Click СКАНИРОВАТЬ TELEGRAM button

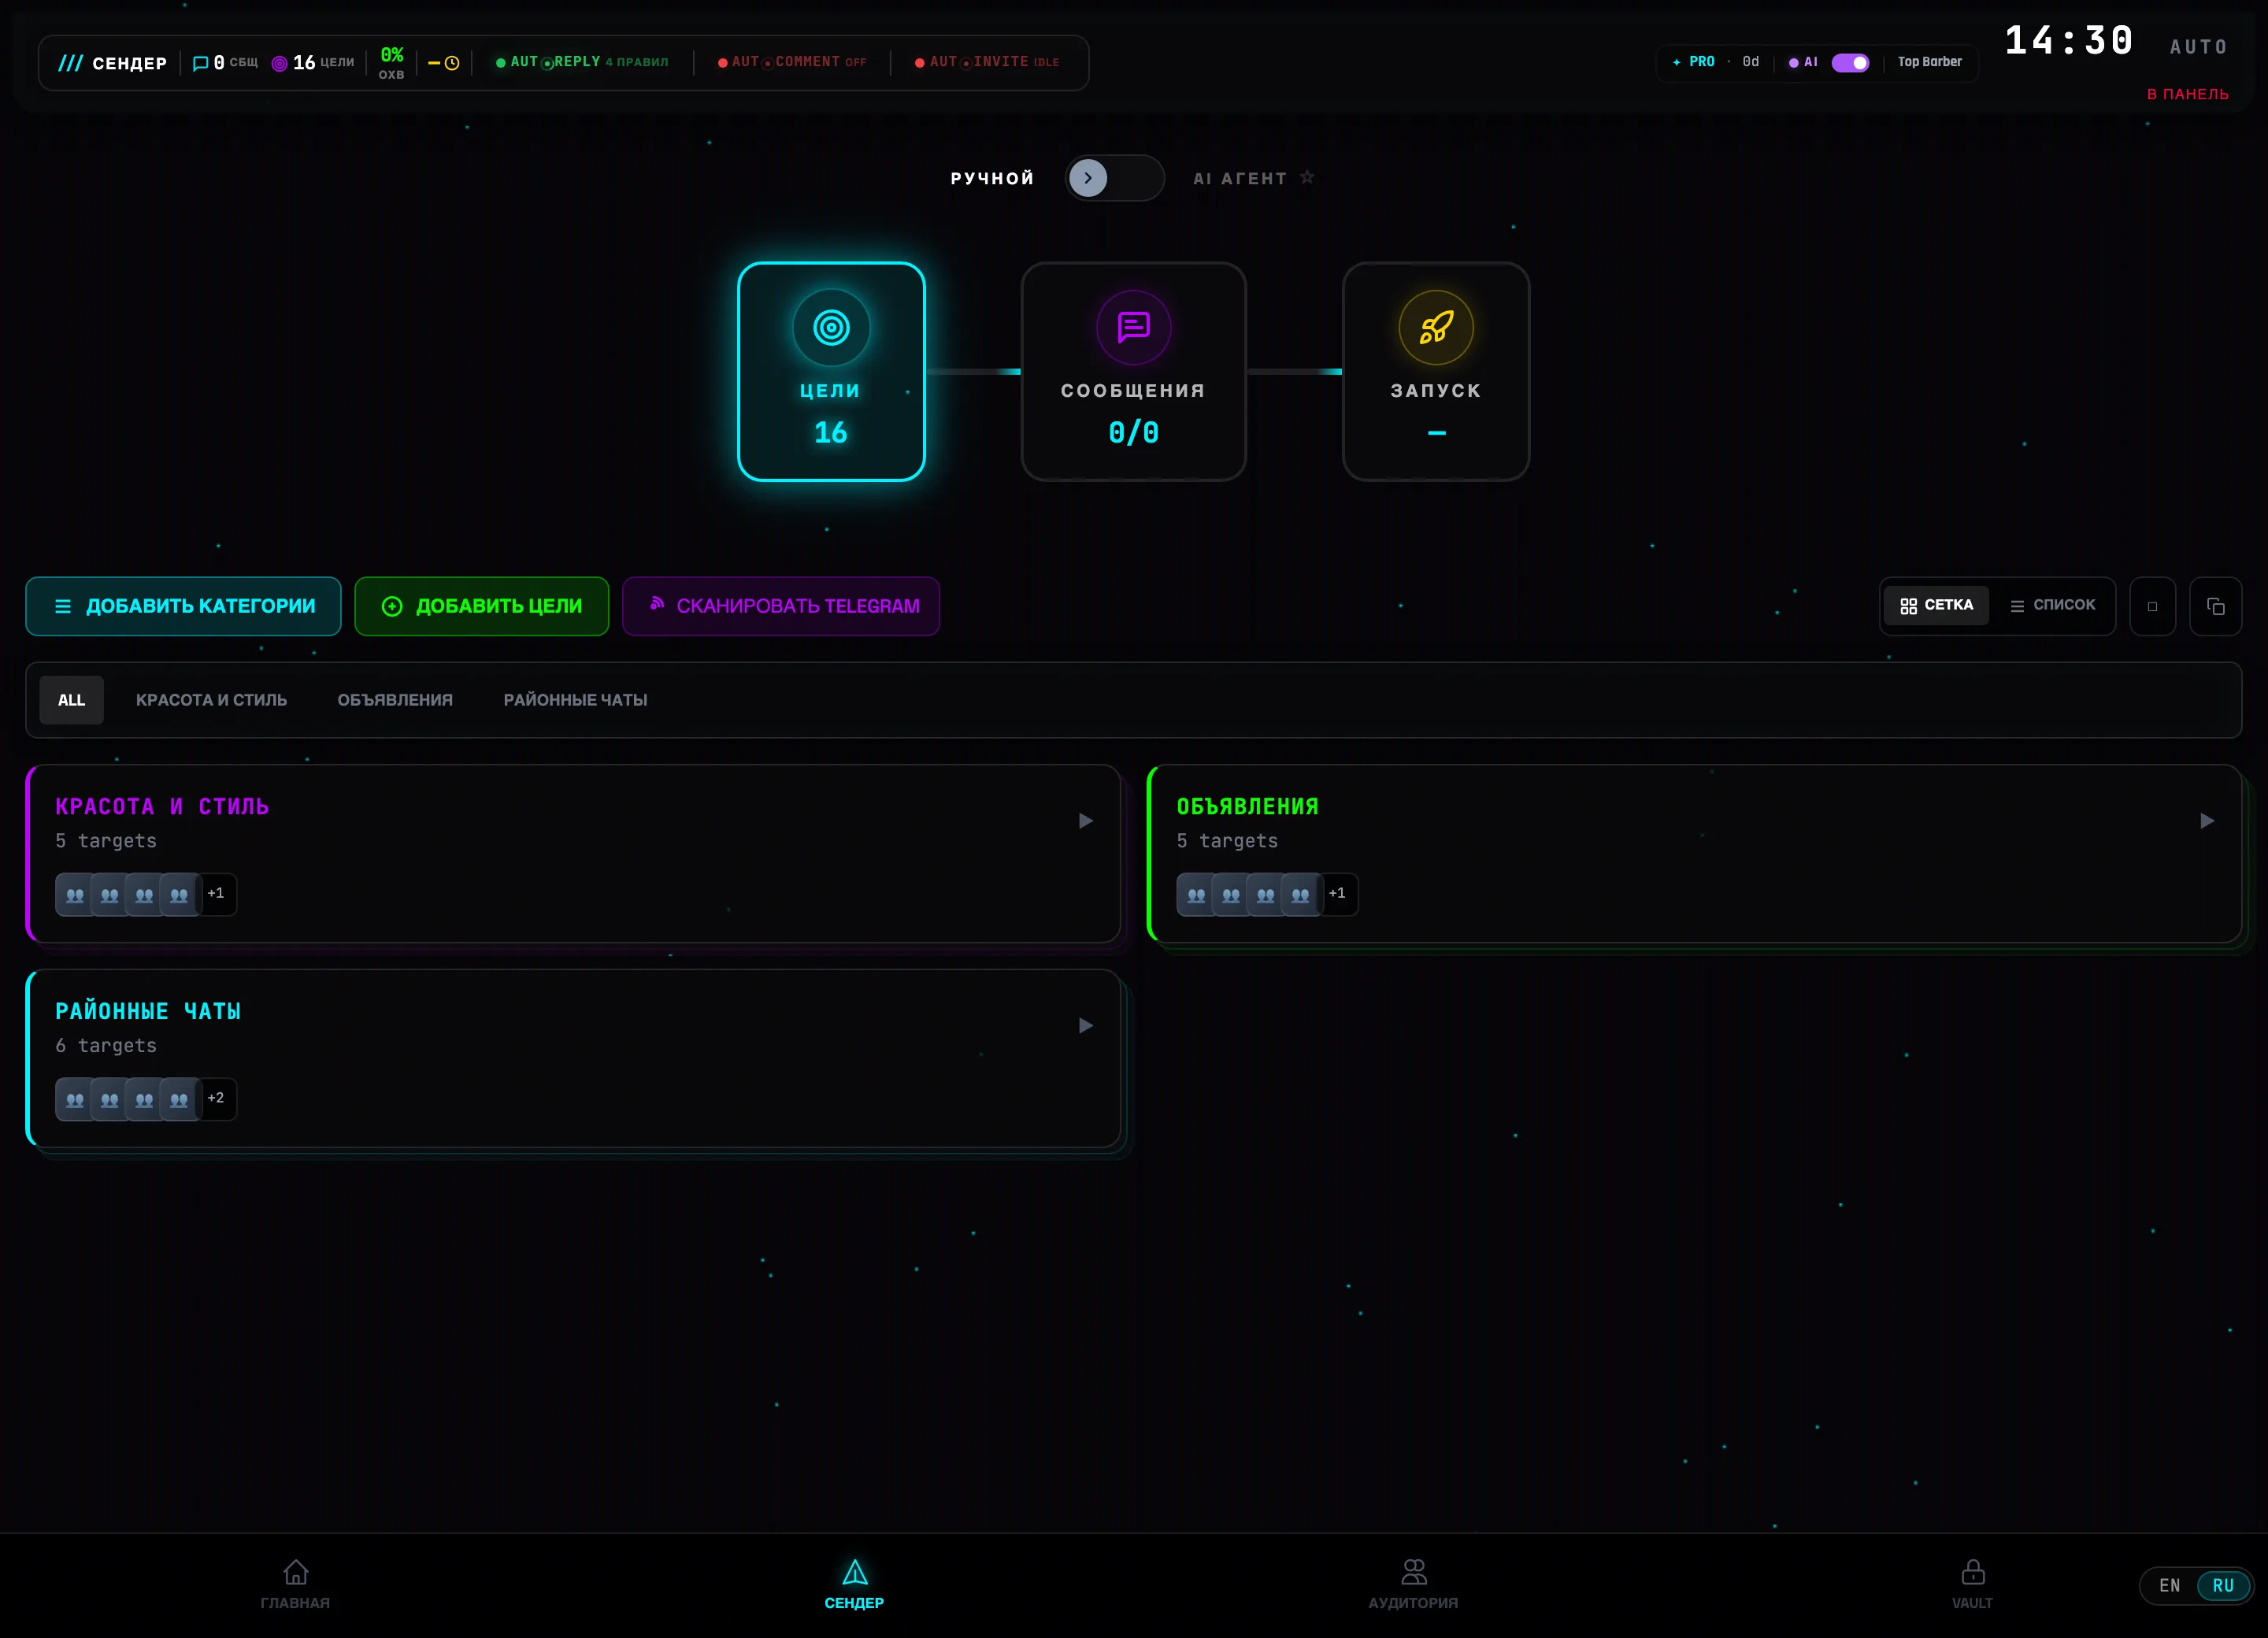tap(780, 606)
